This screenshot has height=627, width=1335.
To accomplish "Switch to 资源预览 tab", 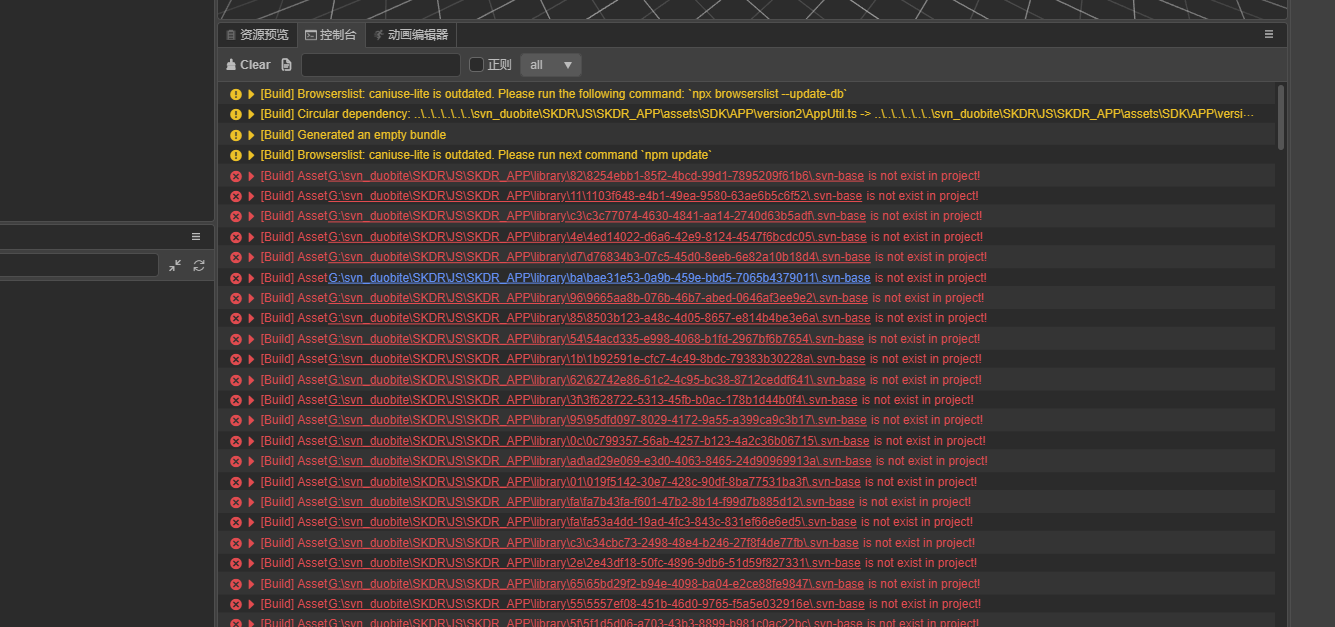I will point(257,34).
